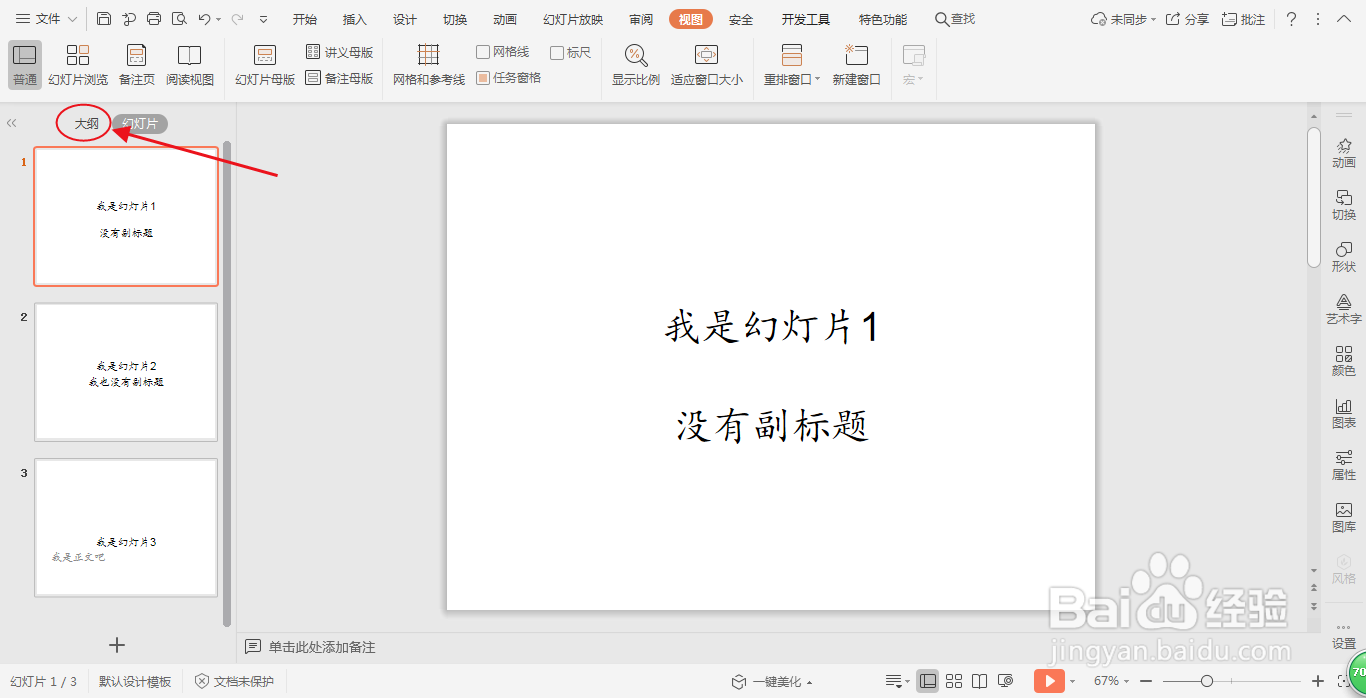
Task: Select slide 3 thumbnail
Action: (x=126, y=528)
